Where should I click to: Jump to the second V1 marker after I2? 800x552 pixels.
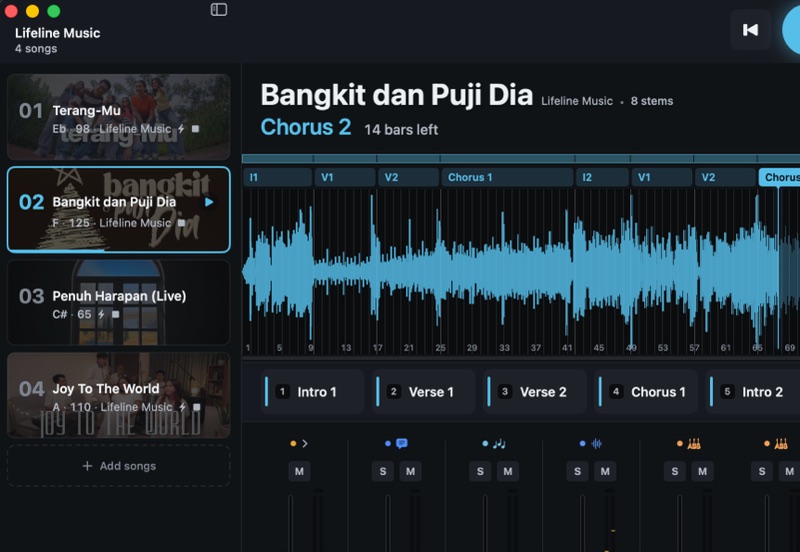pyautogui.click(x=662, y=178)
